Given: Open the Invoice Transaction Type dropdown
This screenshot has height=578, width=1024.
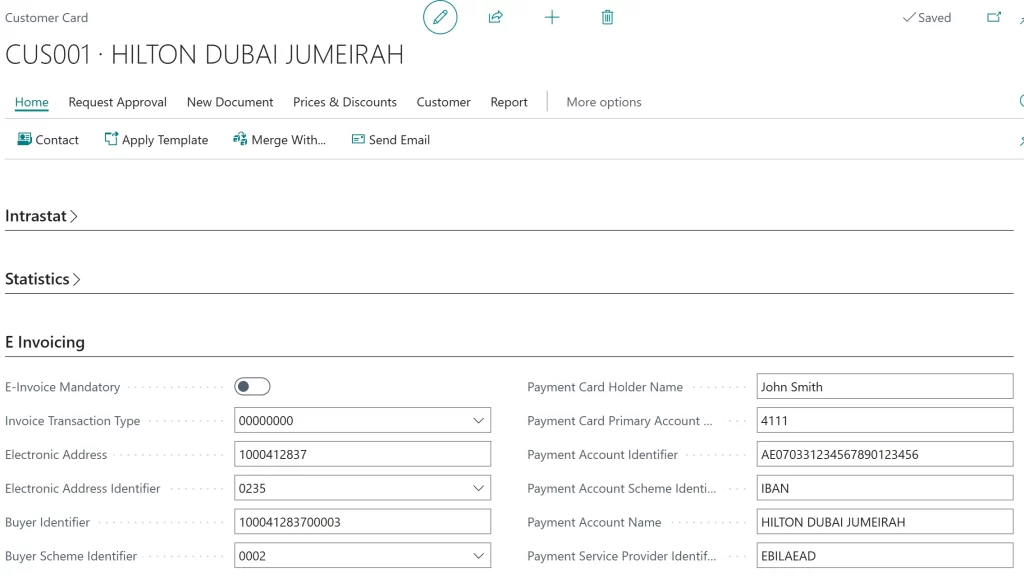Looking at the screenshot, I should pos(479,421).
